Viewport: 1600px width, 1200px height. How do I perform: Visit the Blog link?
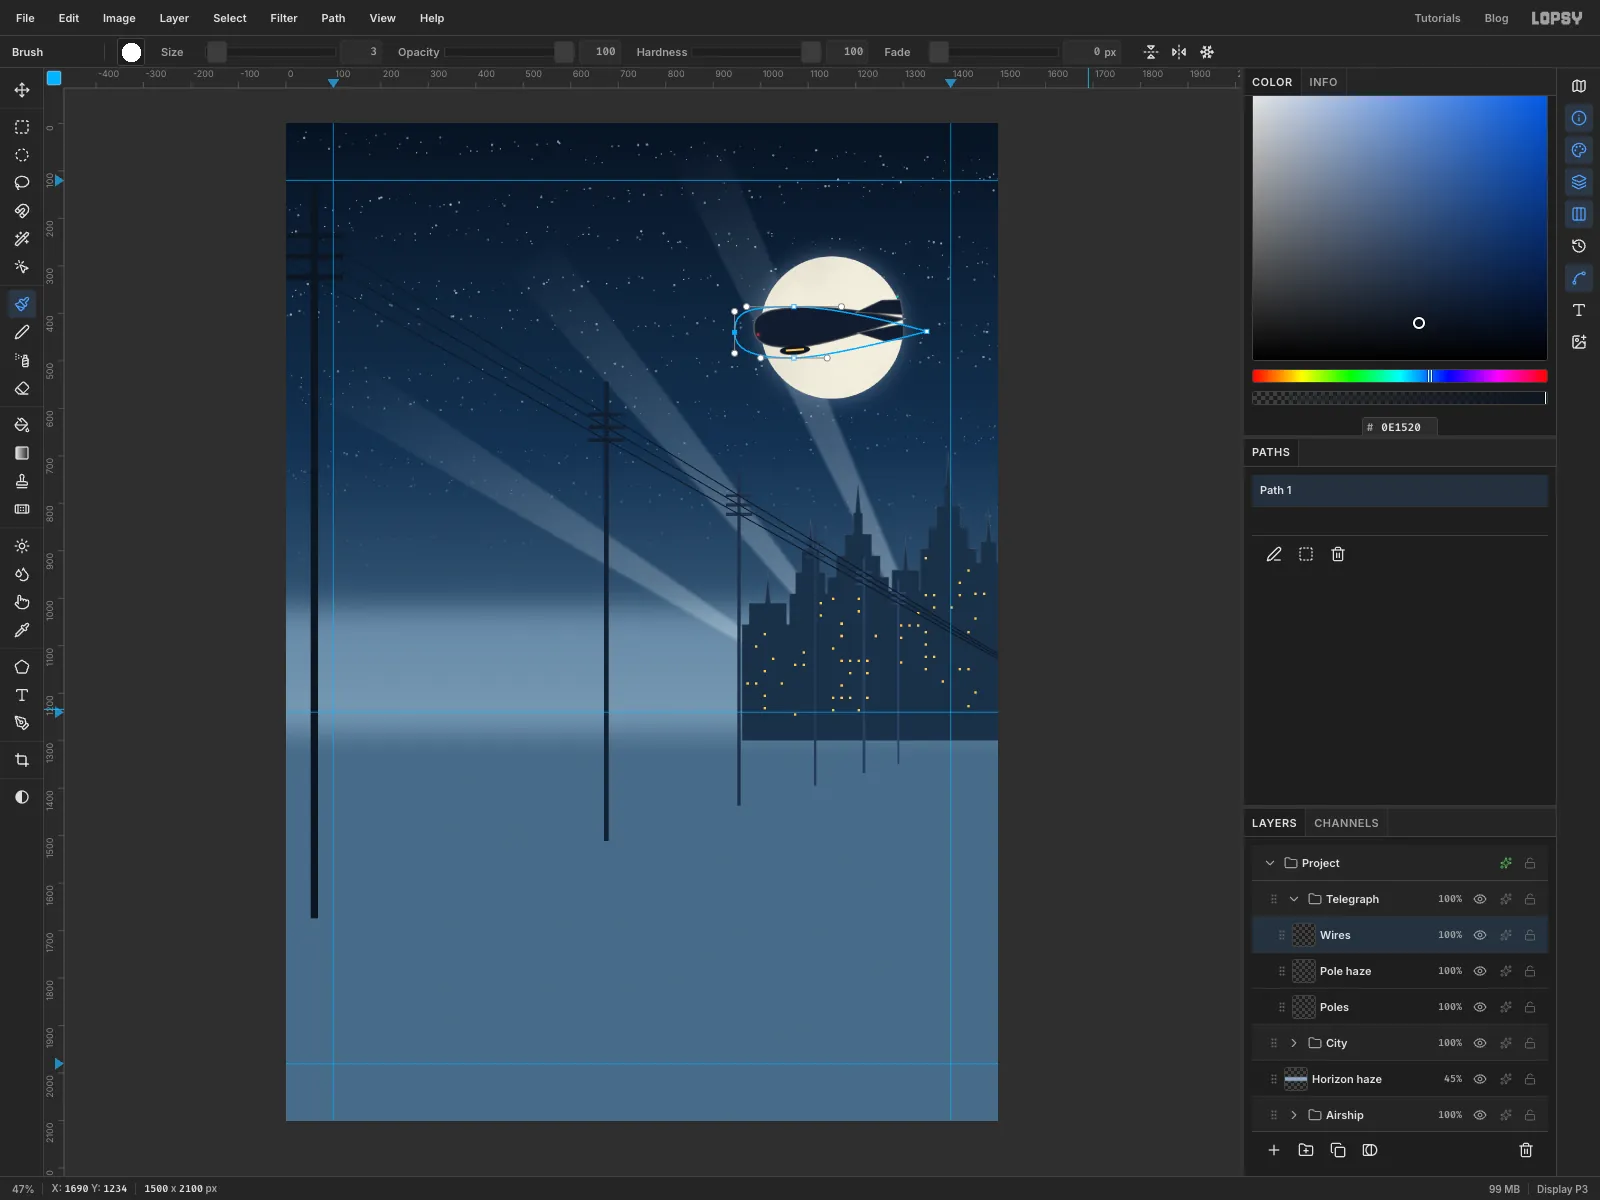[x=1496, y=18]
